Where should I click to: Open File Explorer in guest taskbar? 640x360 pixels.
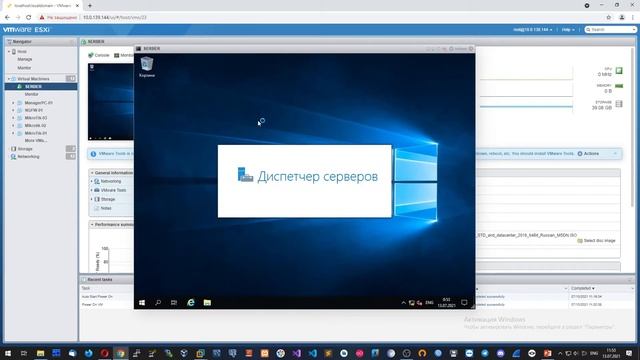[207, 302]
